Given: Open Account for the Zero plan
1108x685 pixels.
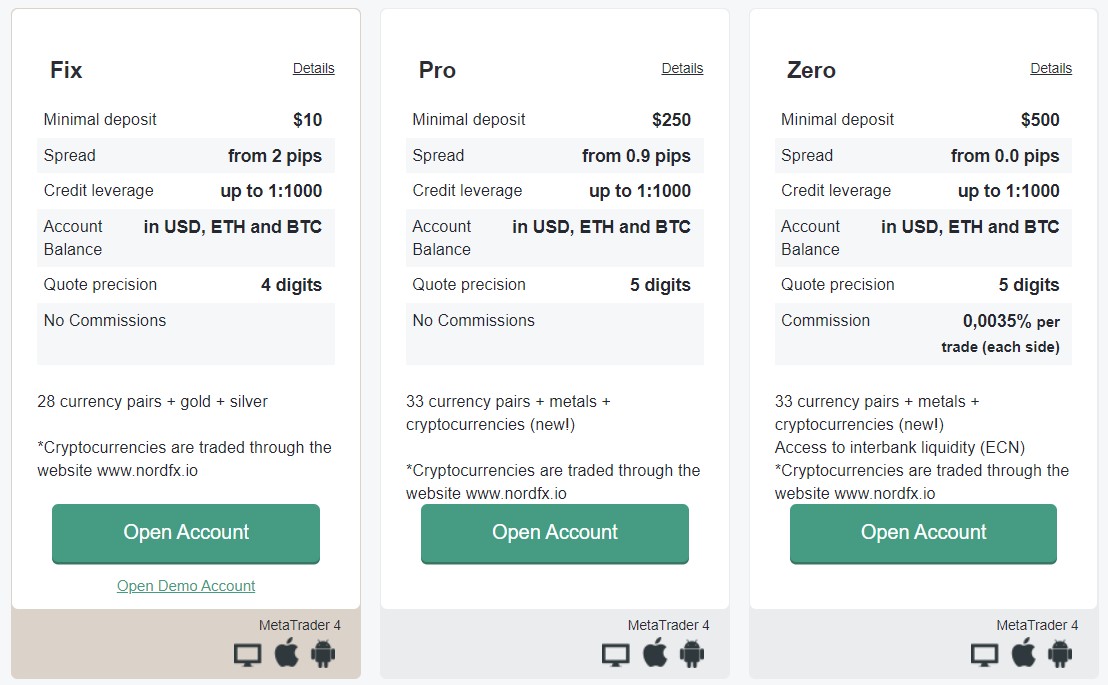Looking at the screenshot, I should (x=924, y=534).
